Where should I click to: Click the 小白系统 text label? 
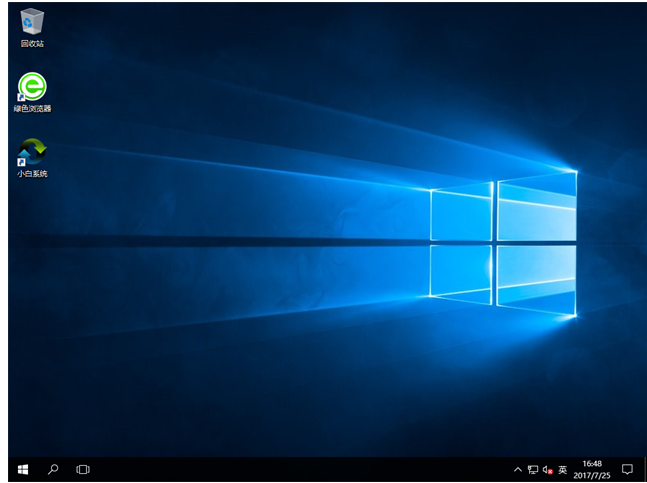pos(32,174)
